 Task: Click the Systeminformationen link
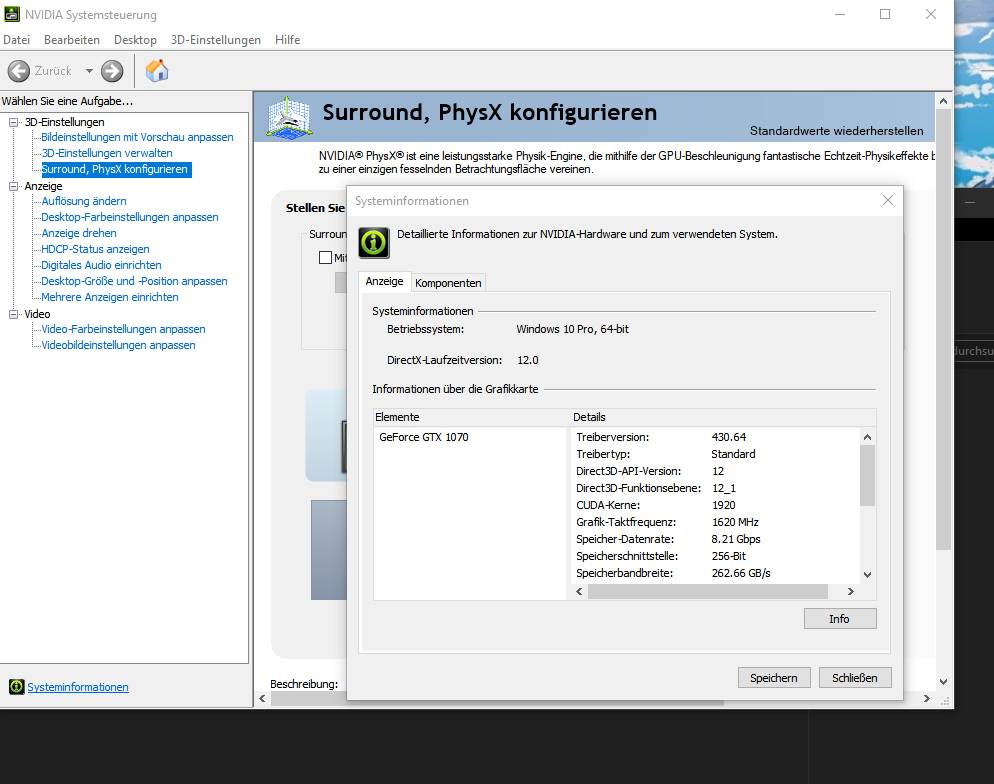pos(78,687)
